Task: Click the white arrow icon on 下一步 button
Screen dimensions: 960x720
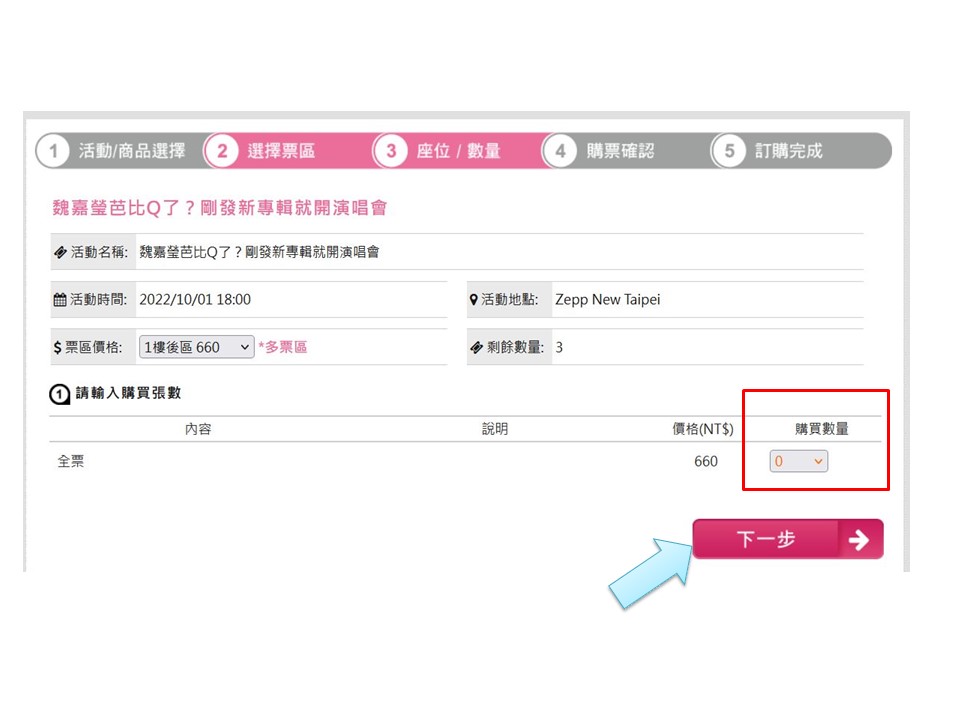Action: (x=859, y=539)
